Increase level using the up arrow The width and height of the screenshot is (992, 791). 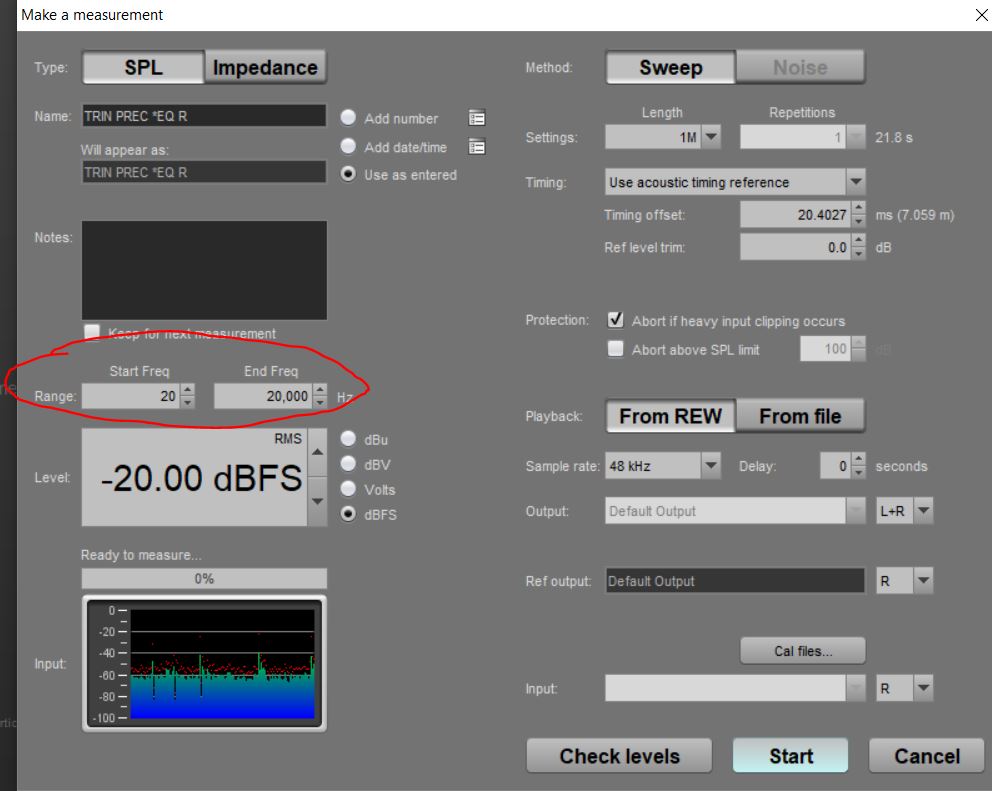pyautogui.click(x=318, y=451)
